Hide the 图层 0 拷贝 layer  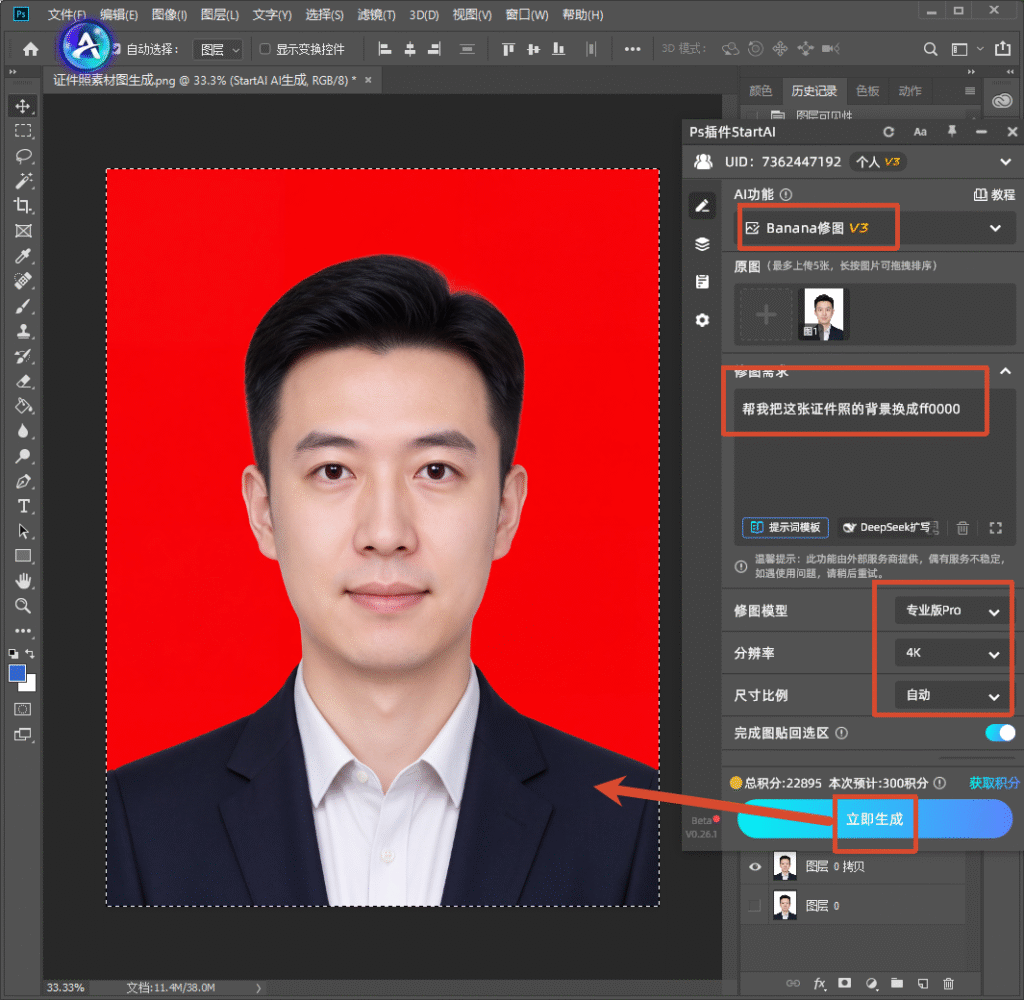coord(755,867)
